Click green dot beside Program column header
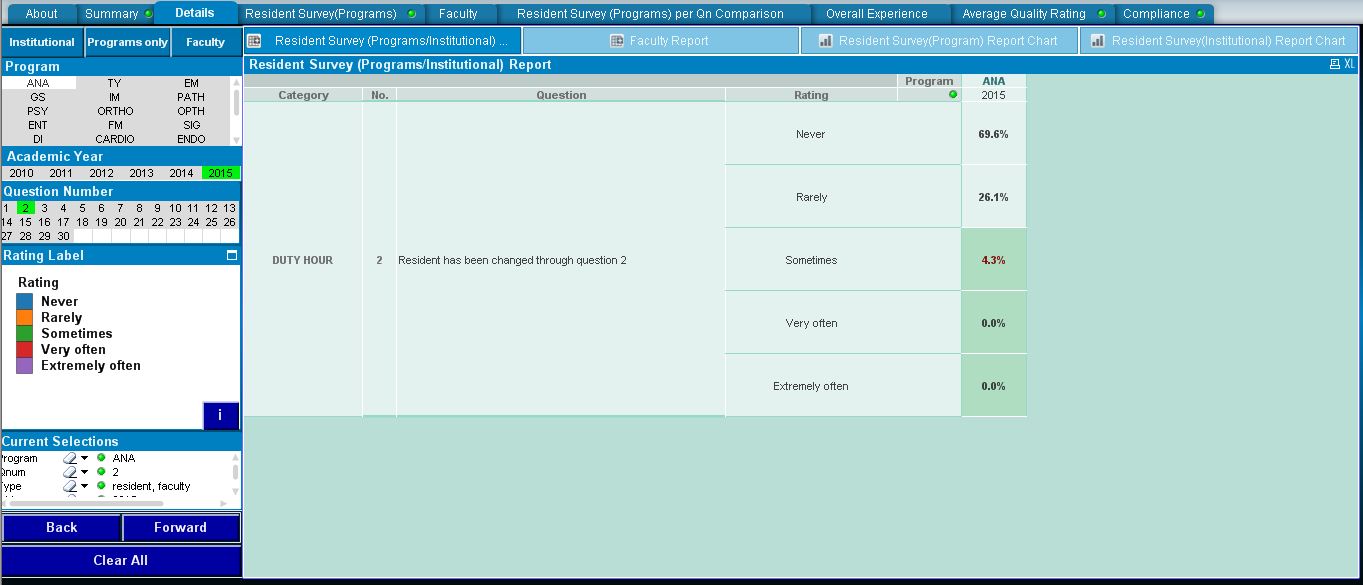Viewport: 1363px width, 585px height. tap(953, 95)
